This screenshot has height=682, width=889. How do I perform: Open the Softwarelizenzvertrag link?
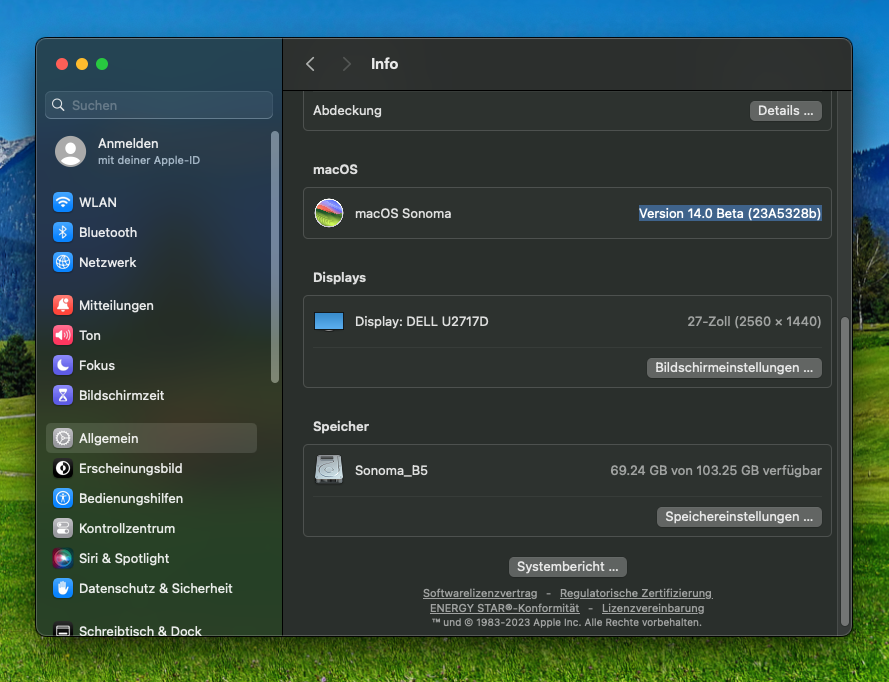point(480,593)
